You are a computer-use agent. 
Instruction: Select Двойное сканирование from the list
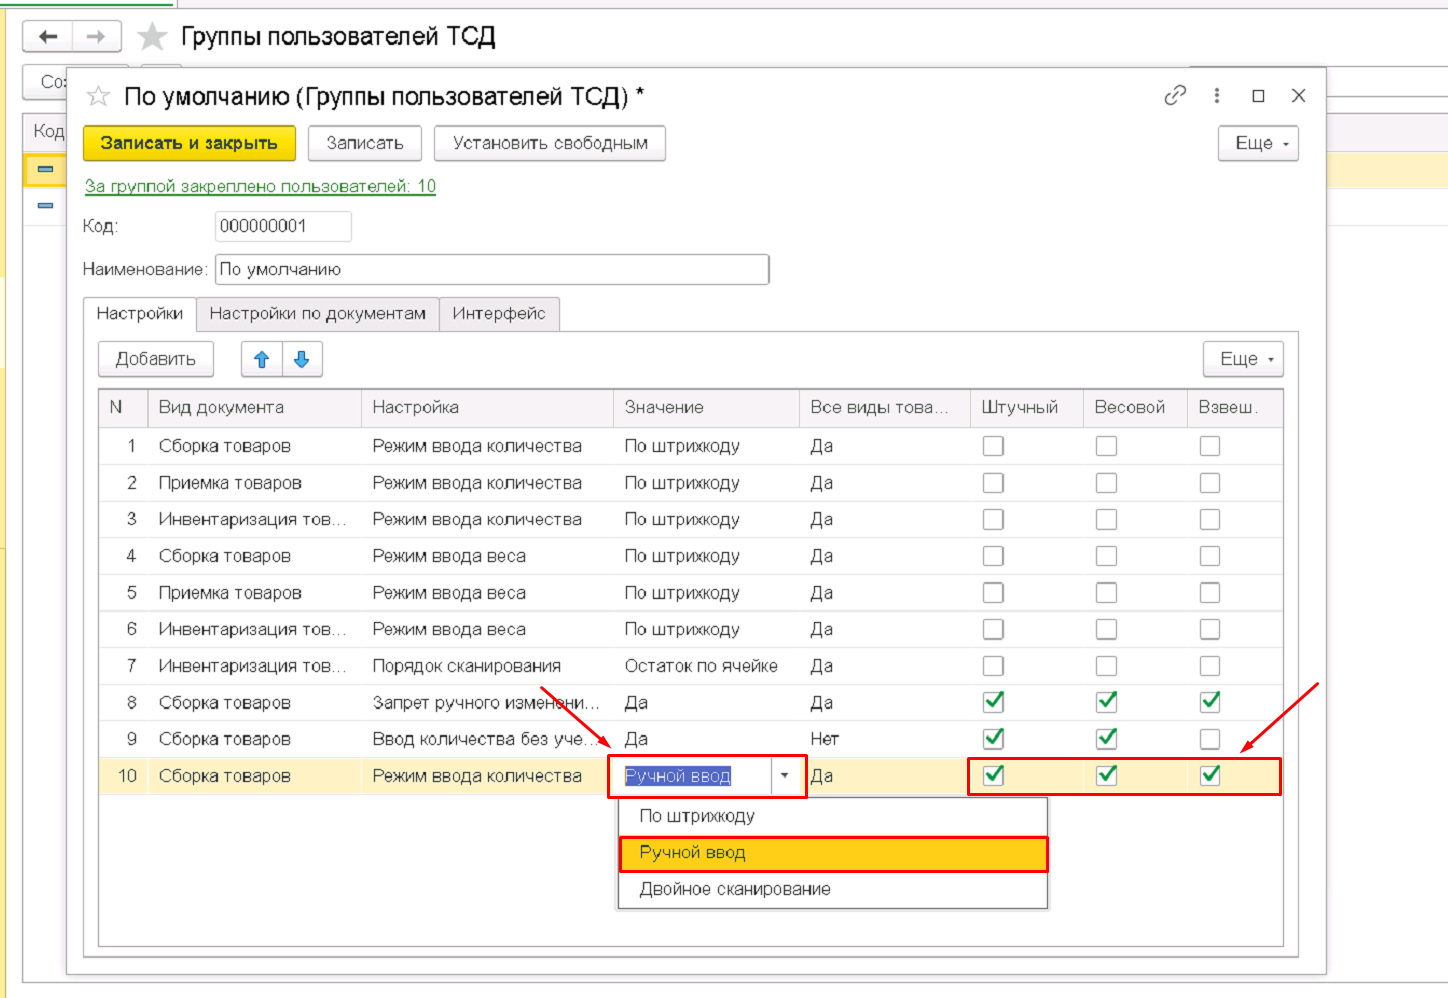[x=735, y=889]
